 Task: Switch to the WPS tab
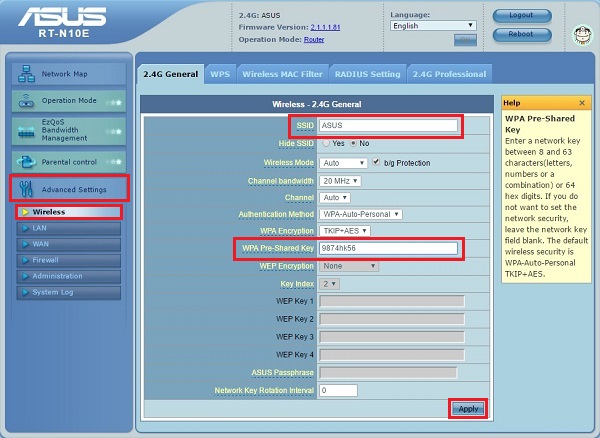pos(220,74)
